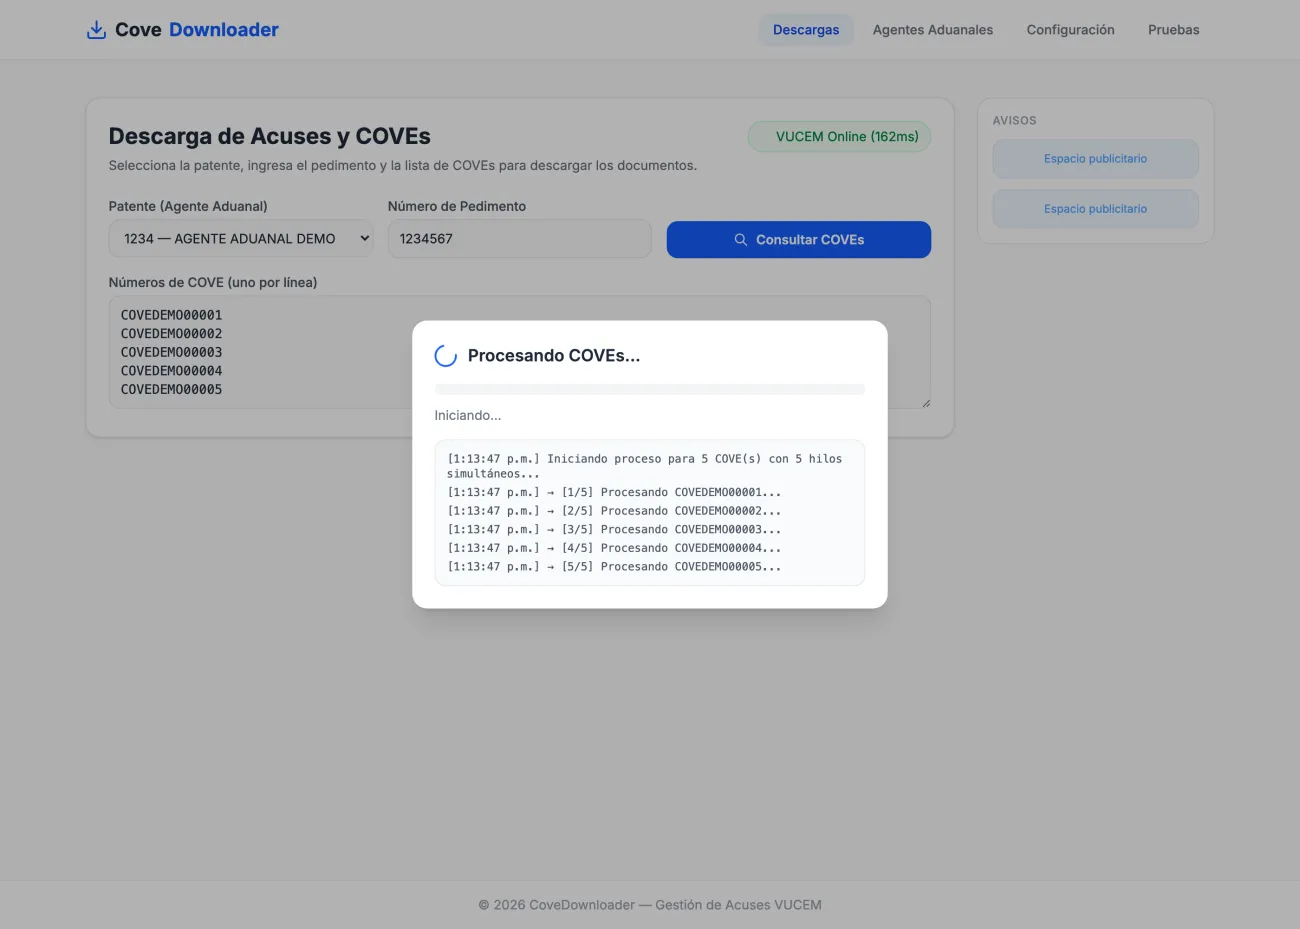Switch to the Pruebas tab

(1173, 30)
